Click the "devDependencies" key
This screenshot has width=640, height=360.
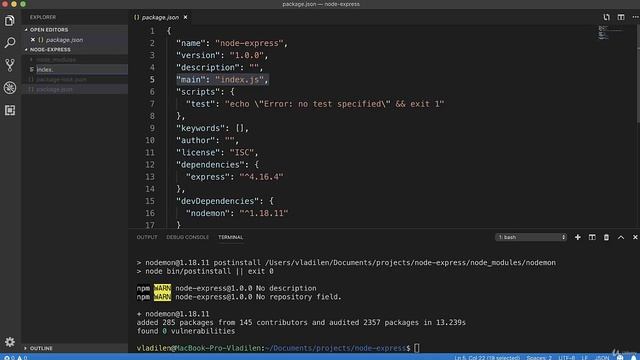pyautogui.click(x=217, y=201)
